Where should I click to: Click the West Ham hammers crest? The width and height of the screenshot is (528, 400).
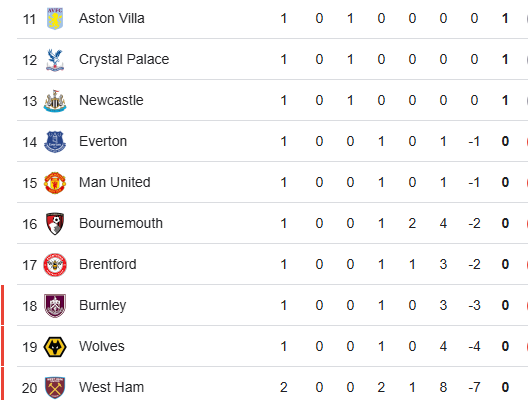click(55, 388)
